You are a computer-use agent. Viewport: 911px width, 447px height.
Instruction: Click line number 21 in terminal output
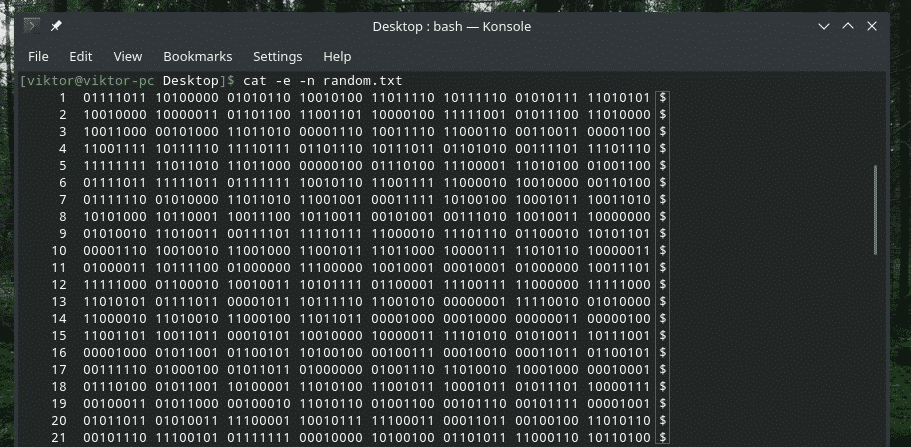pyautogui.click(x=57, y=437)
